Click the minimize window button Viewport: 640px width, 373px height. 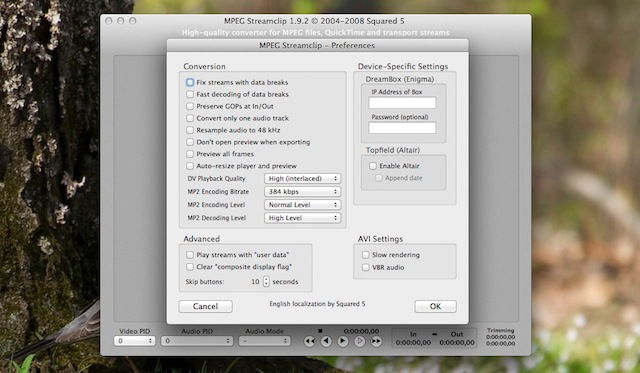tap(120, 21)
